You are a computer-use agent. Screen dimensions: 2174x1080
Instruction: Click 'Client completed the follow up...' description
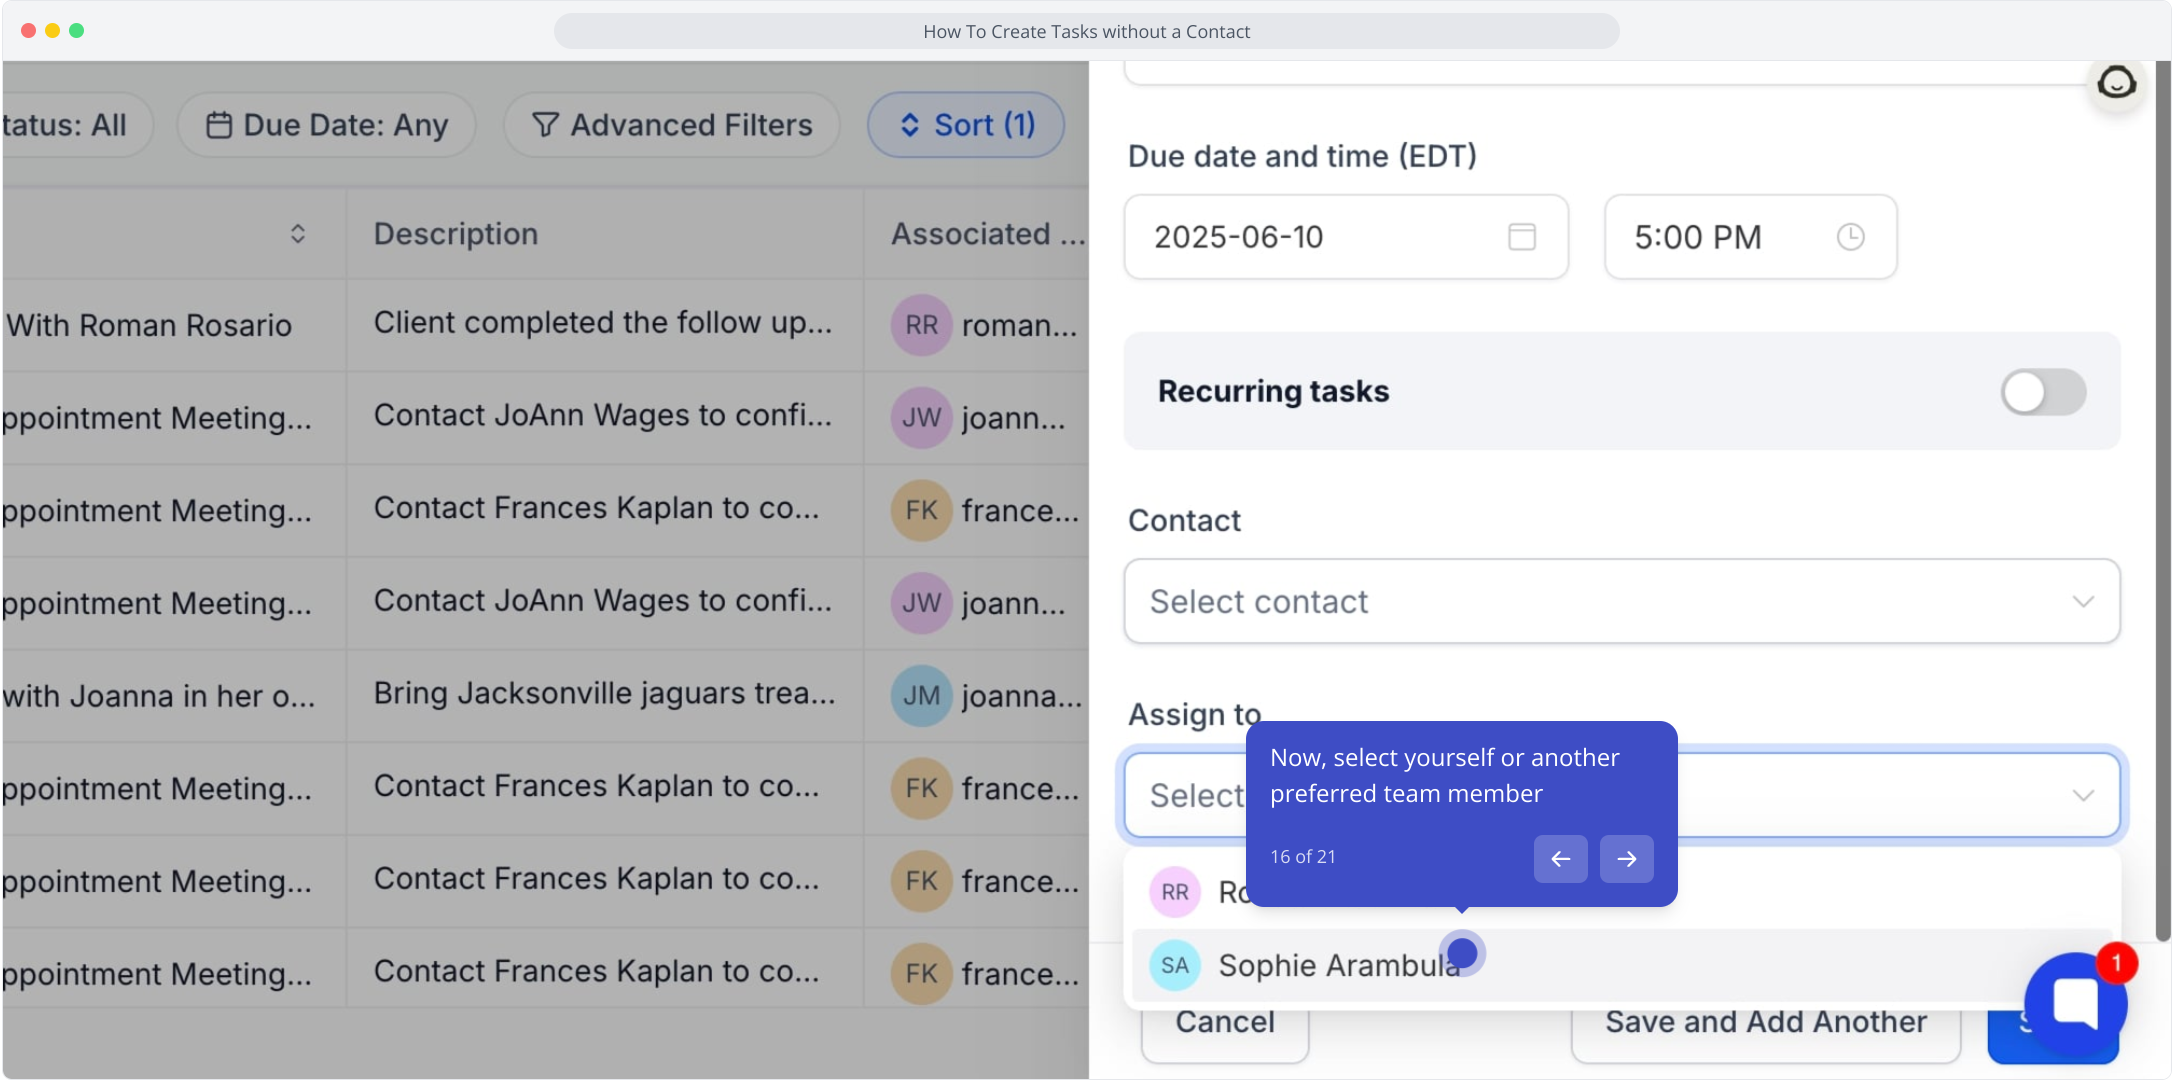click(x=603, y=323)
